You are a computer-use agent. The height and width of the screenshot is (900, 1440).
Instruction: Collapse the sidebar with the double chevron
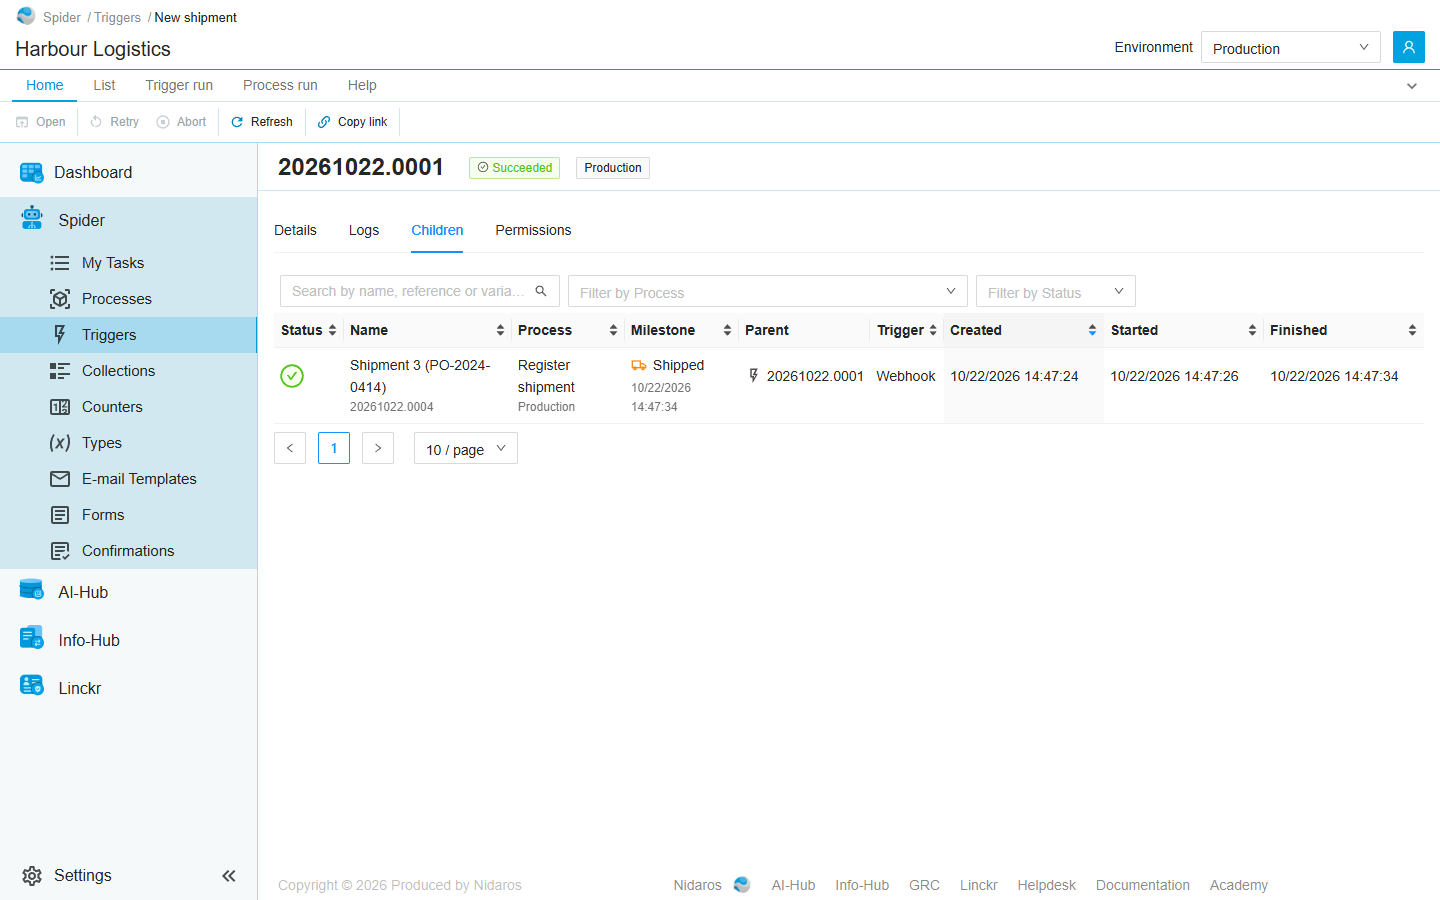(229, 876)
